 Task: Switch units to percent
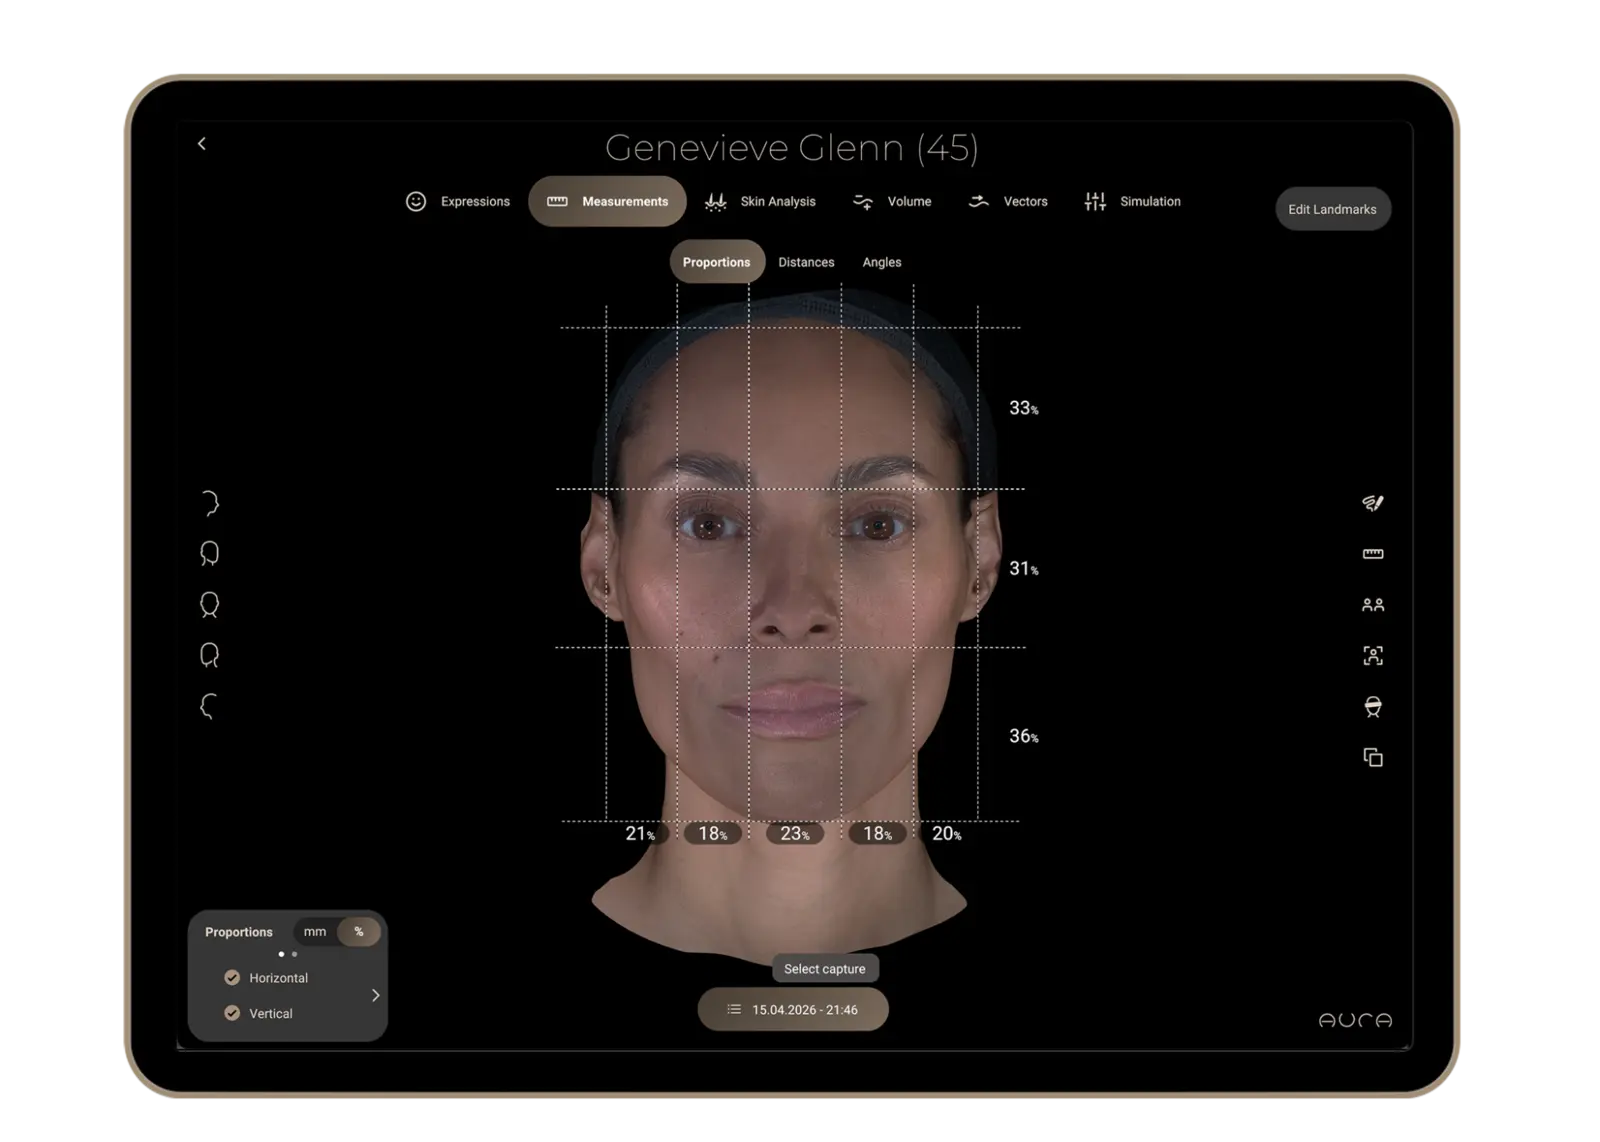click(359, 931)
